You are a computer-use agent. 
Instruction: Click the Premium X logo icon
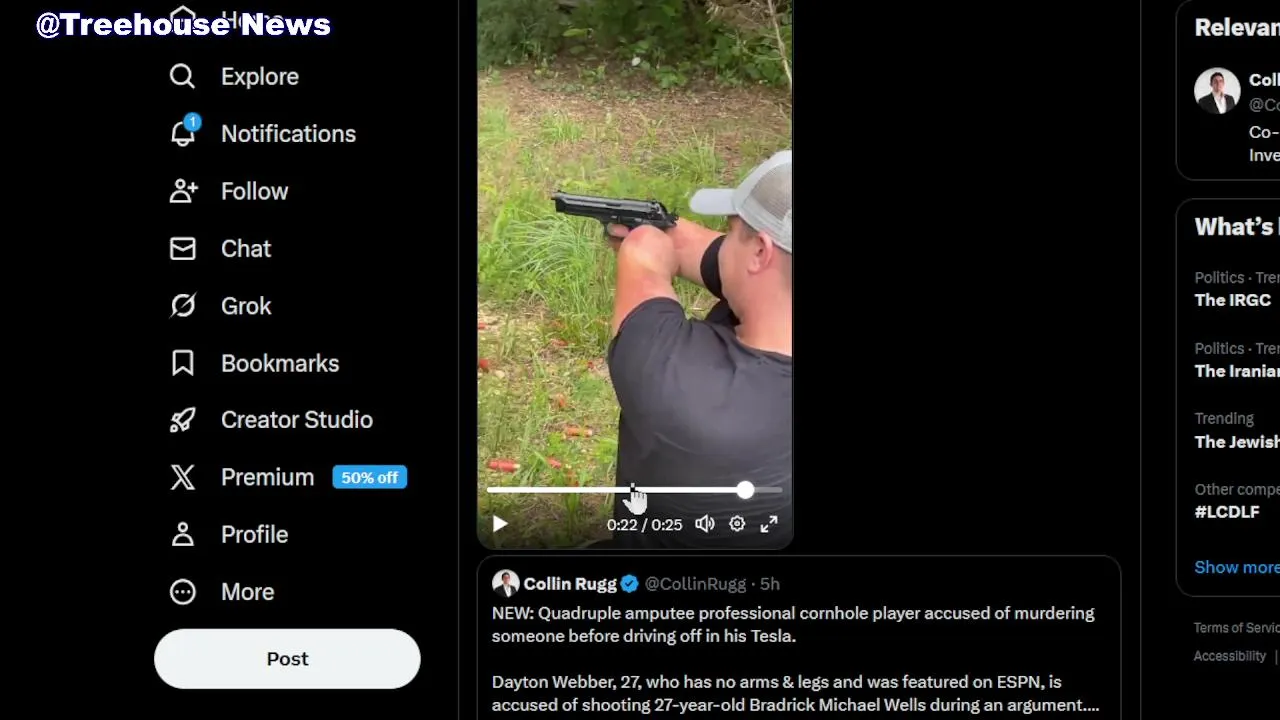click(x=182, y=477)
